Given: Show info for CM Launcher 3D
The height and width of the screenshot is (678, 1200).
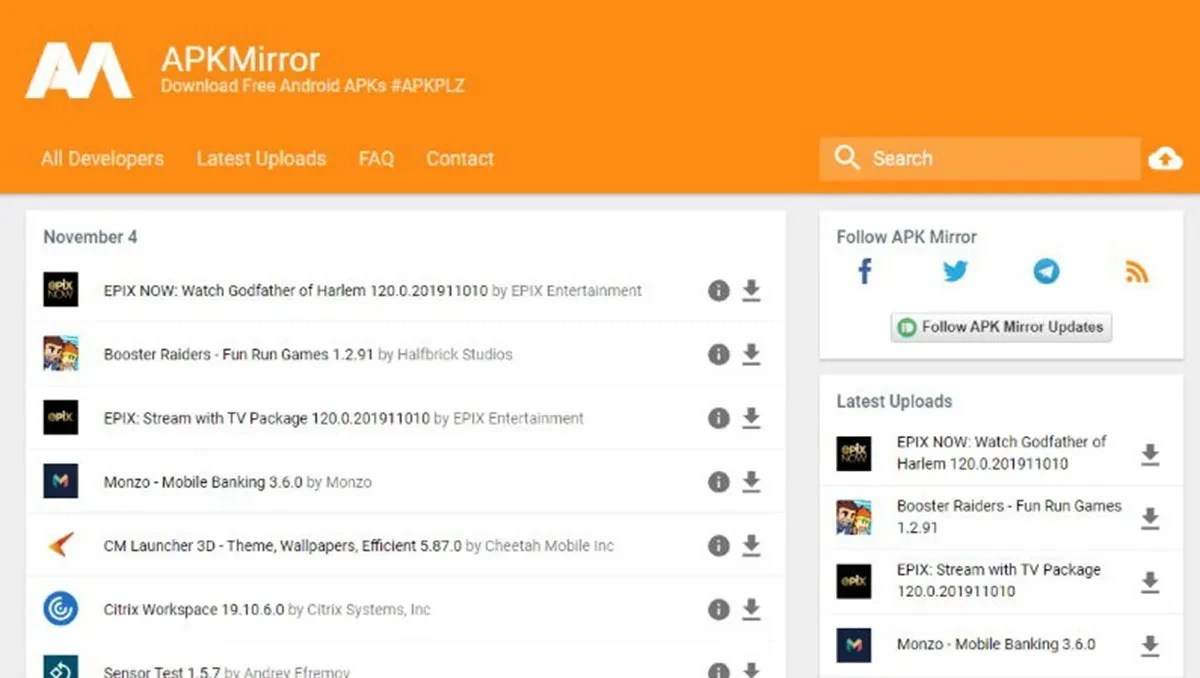Looking at the screenshot, I should click(718, 545).
